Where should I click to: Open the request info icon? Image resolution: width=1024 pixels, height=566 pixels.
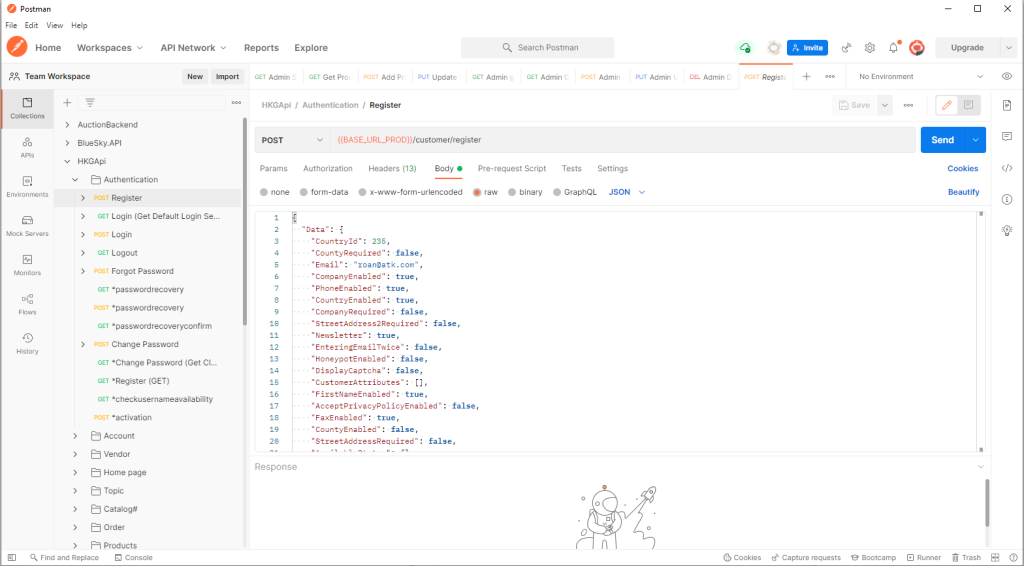click(1007, 199)
